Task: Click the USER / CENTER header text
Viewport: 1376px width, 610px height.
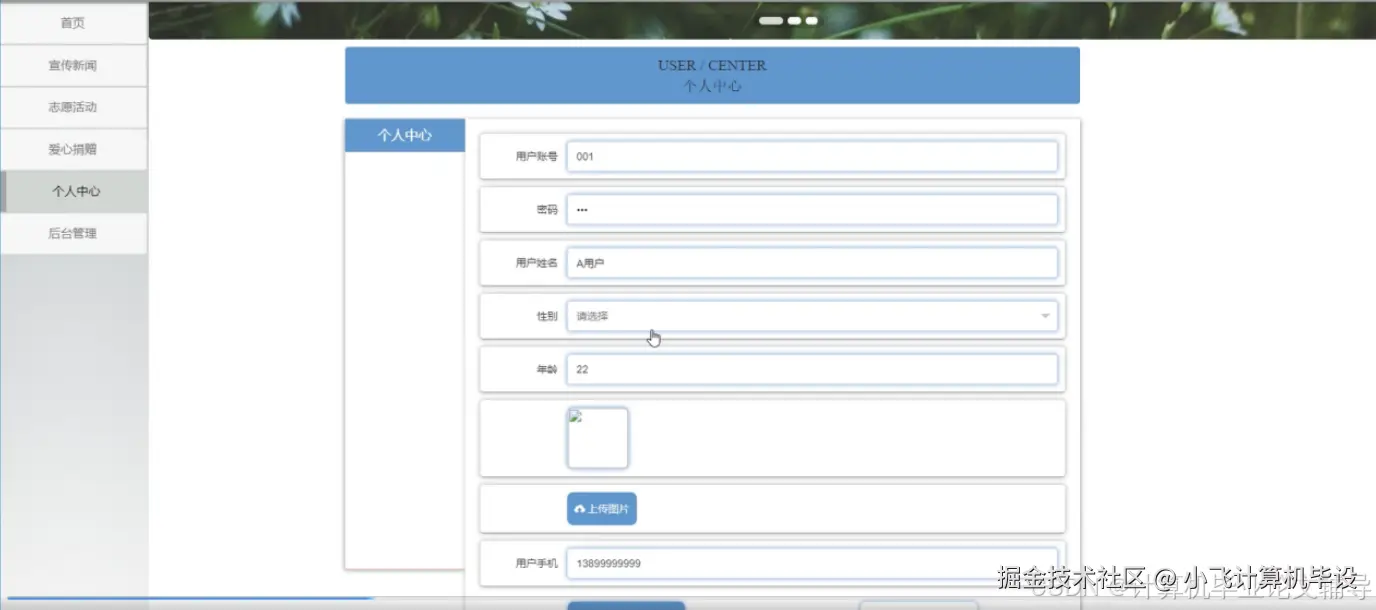Action: pyautogui.click(x=712, y=65)
